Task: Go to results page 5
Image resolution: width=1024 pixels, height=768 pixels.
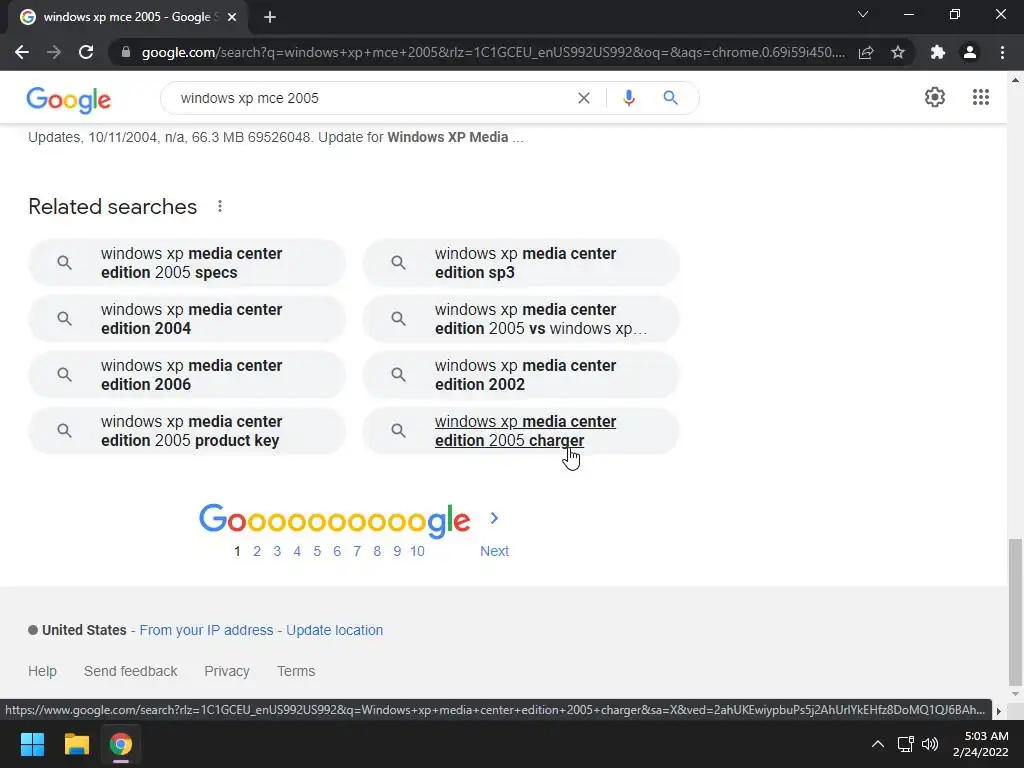Action: (317, 551)
